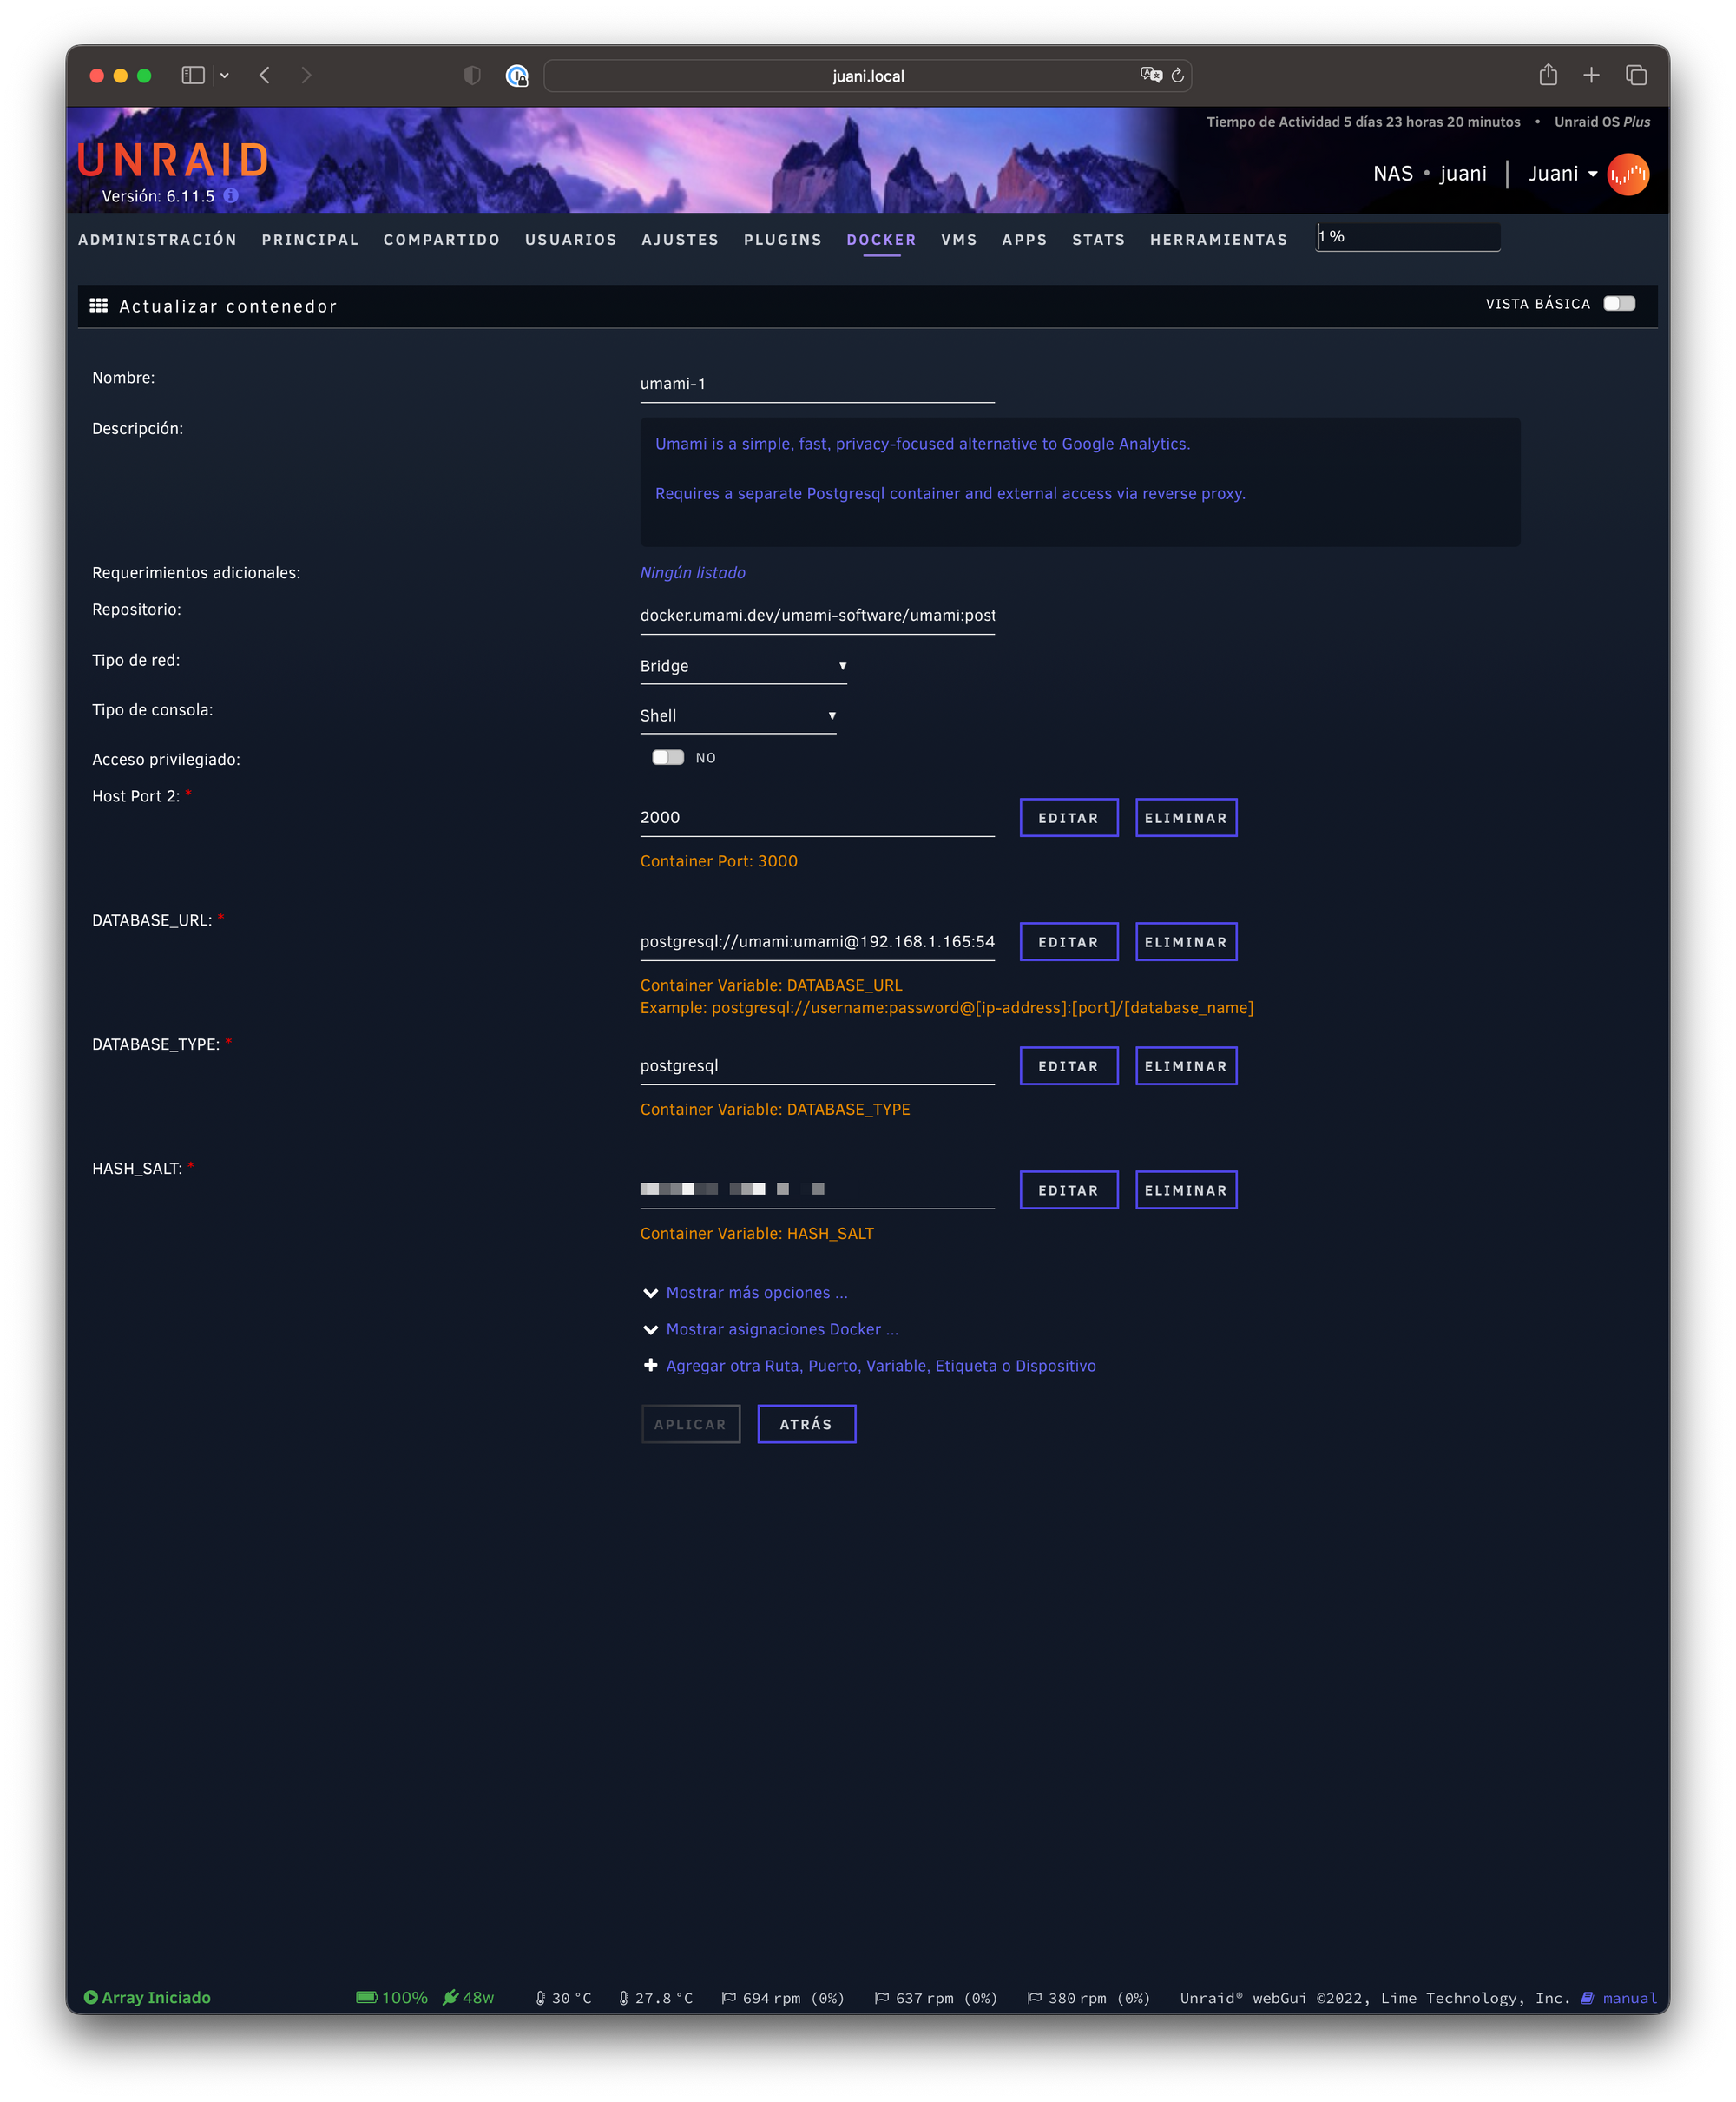Viewport: 1736px width, 2102px height.
Task: Click the 694 rpm fan icon
Action: (729, 1998)
